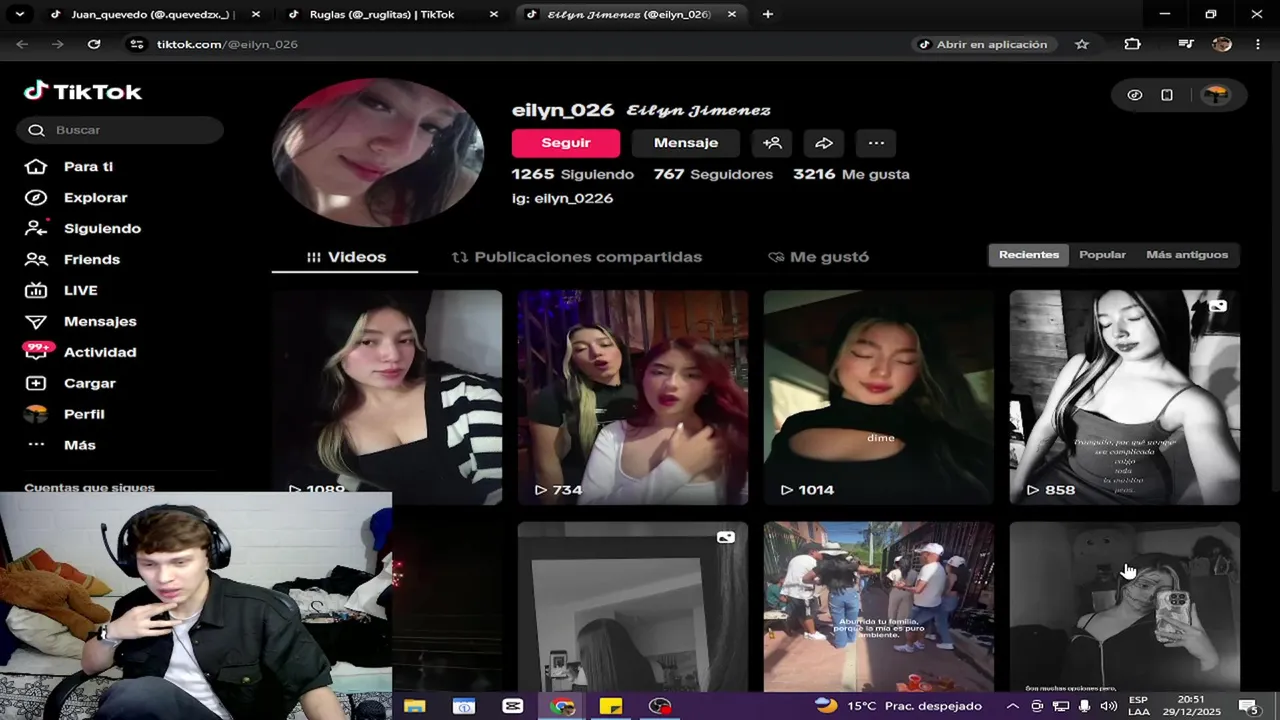
Task: Click the TikTok logo
Action: 83,92
